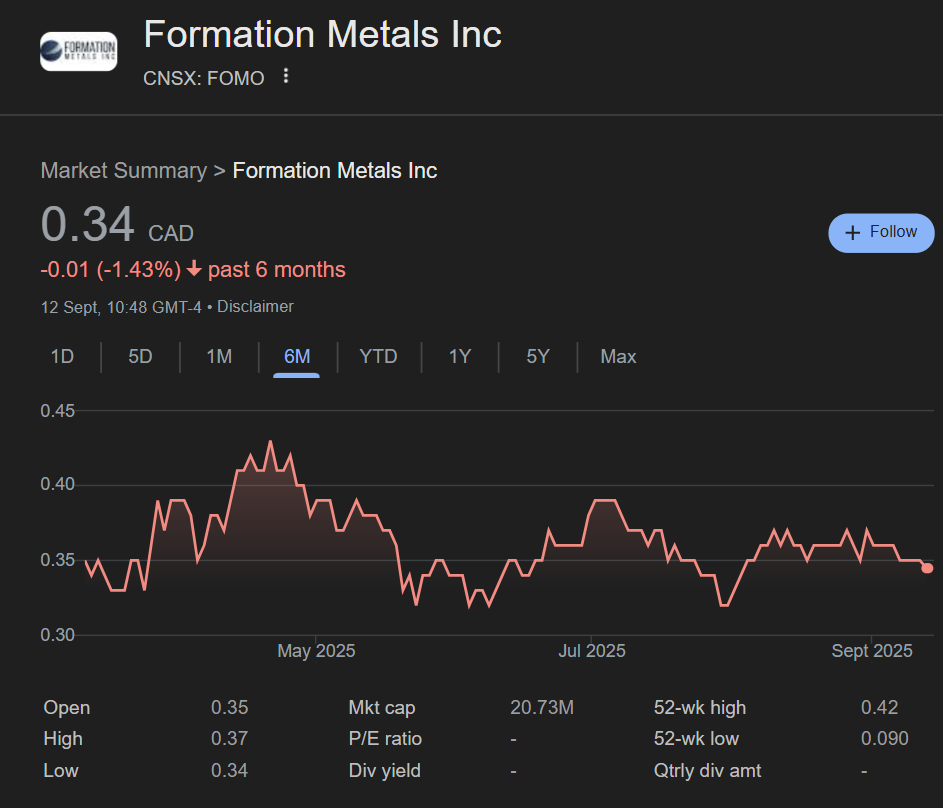This screenshot has width=943, height=808.
Task: Click the chart's current price endpoint dot
Action: pos(927,568)
